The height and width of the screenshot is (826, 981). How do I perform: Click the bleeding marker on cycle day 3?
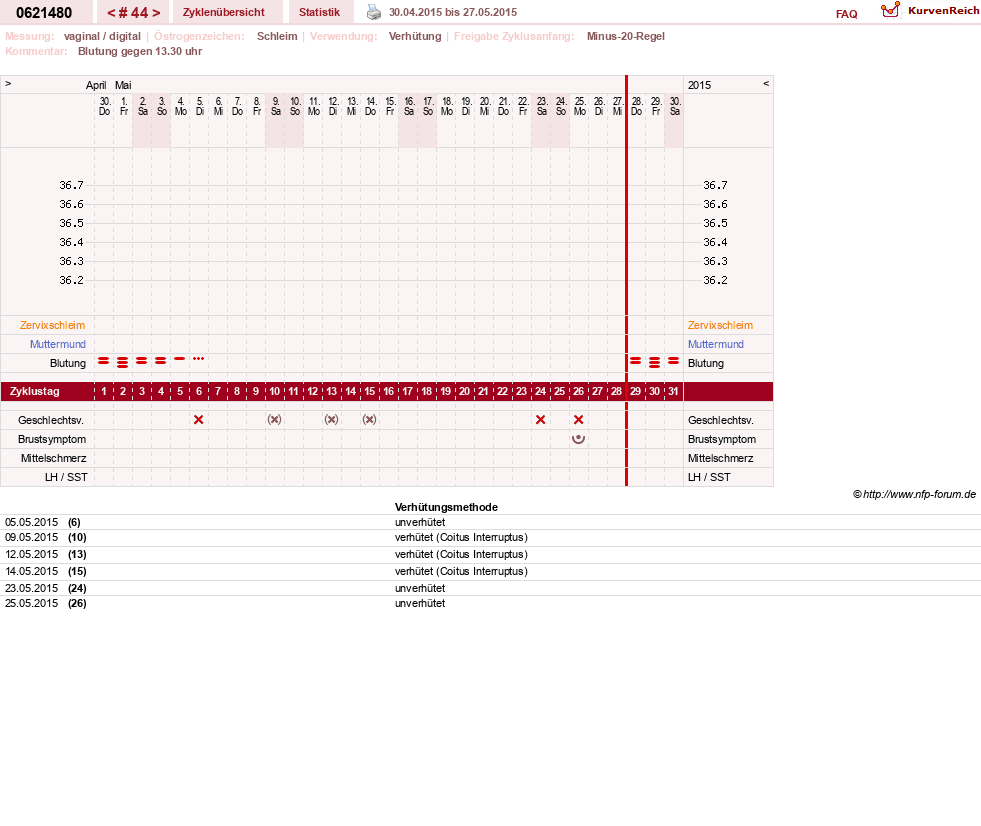[141, 361]
